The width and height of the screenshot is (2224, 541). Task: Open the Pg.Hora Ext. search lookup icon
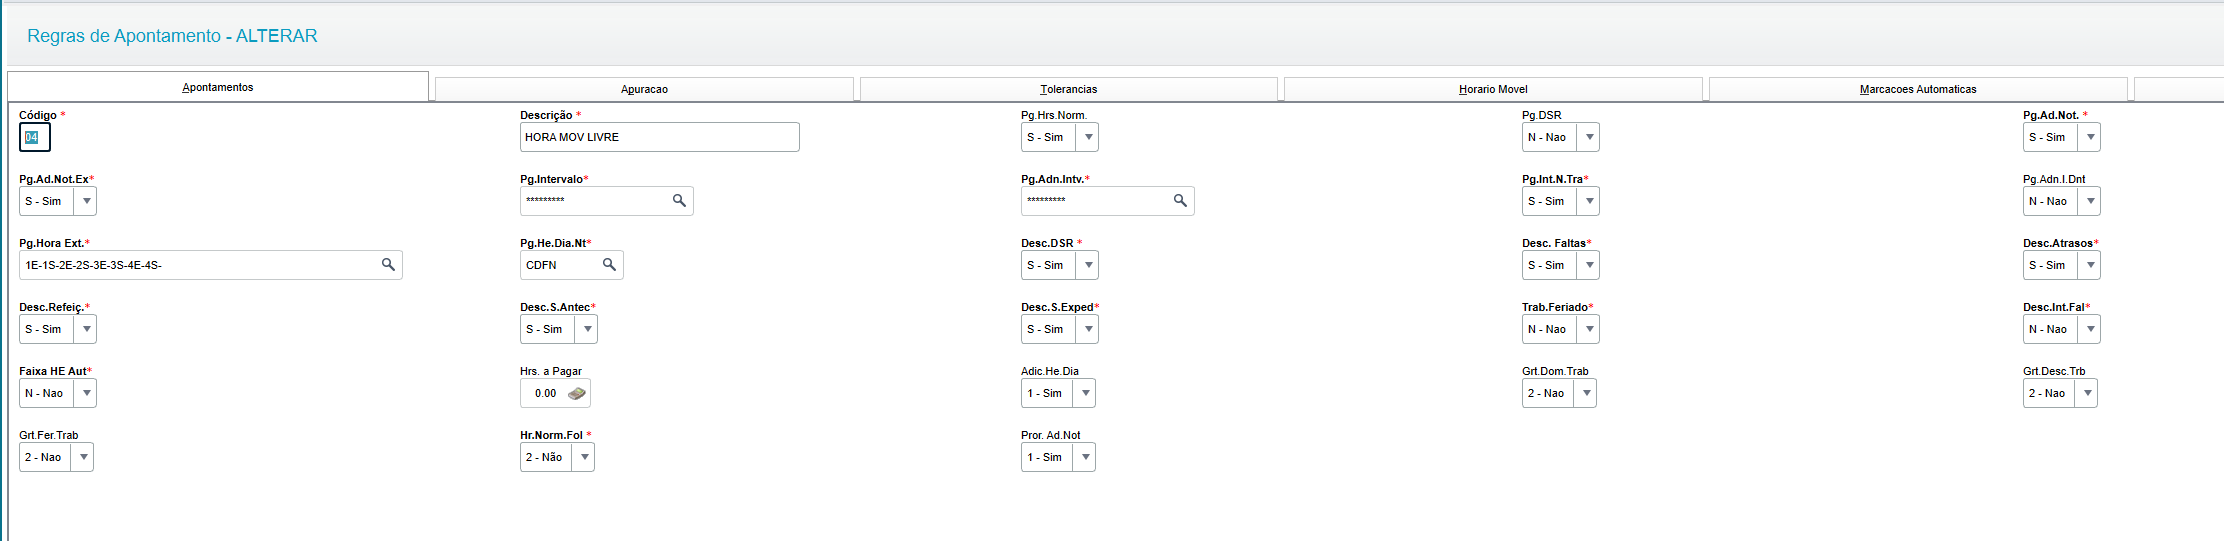point(388,265)
